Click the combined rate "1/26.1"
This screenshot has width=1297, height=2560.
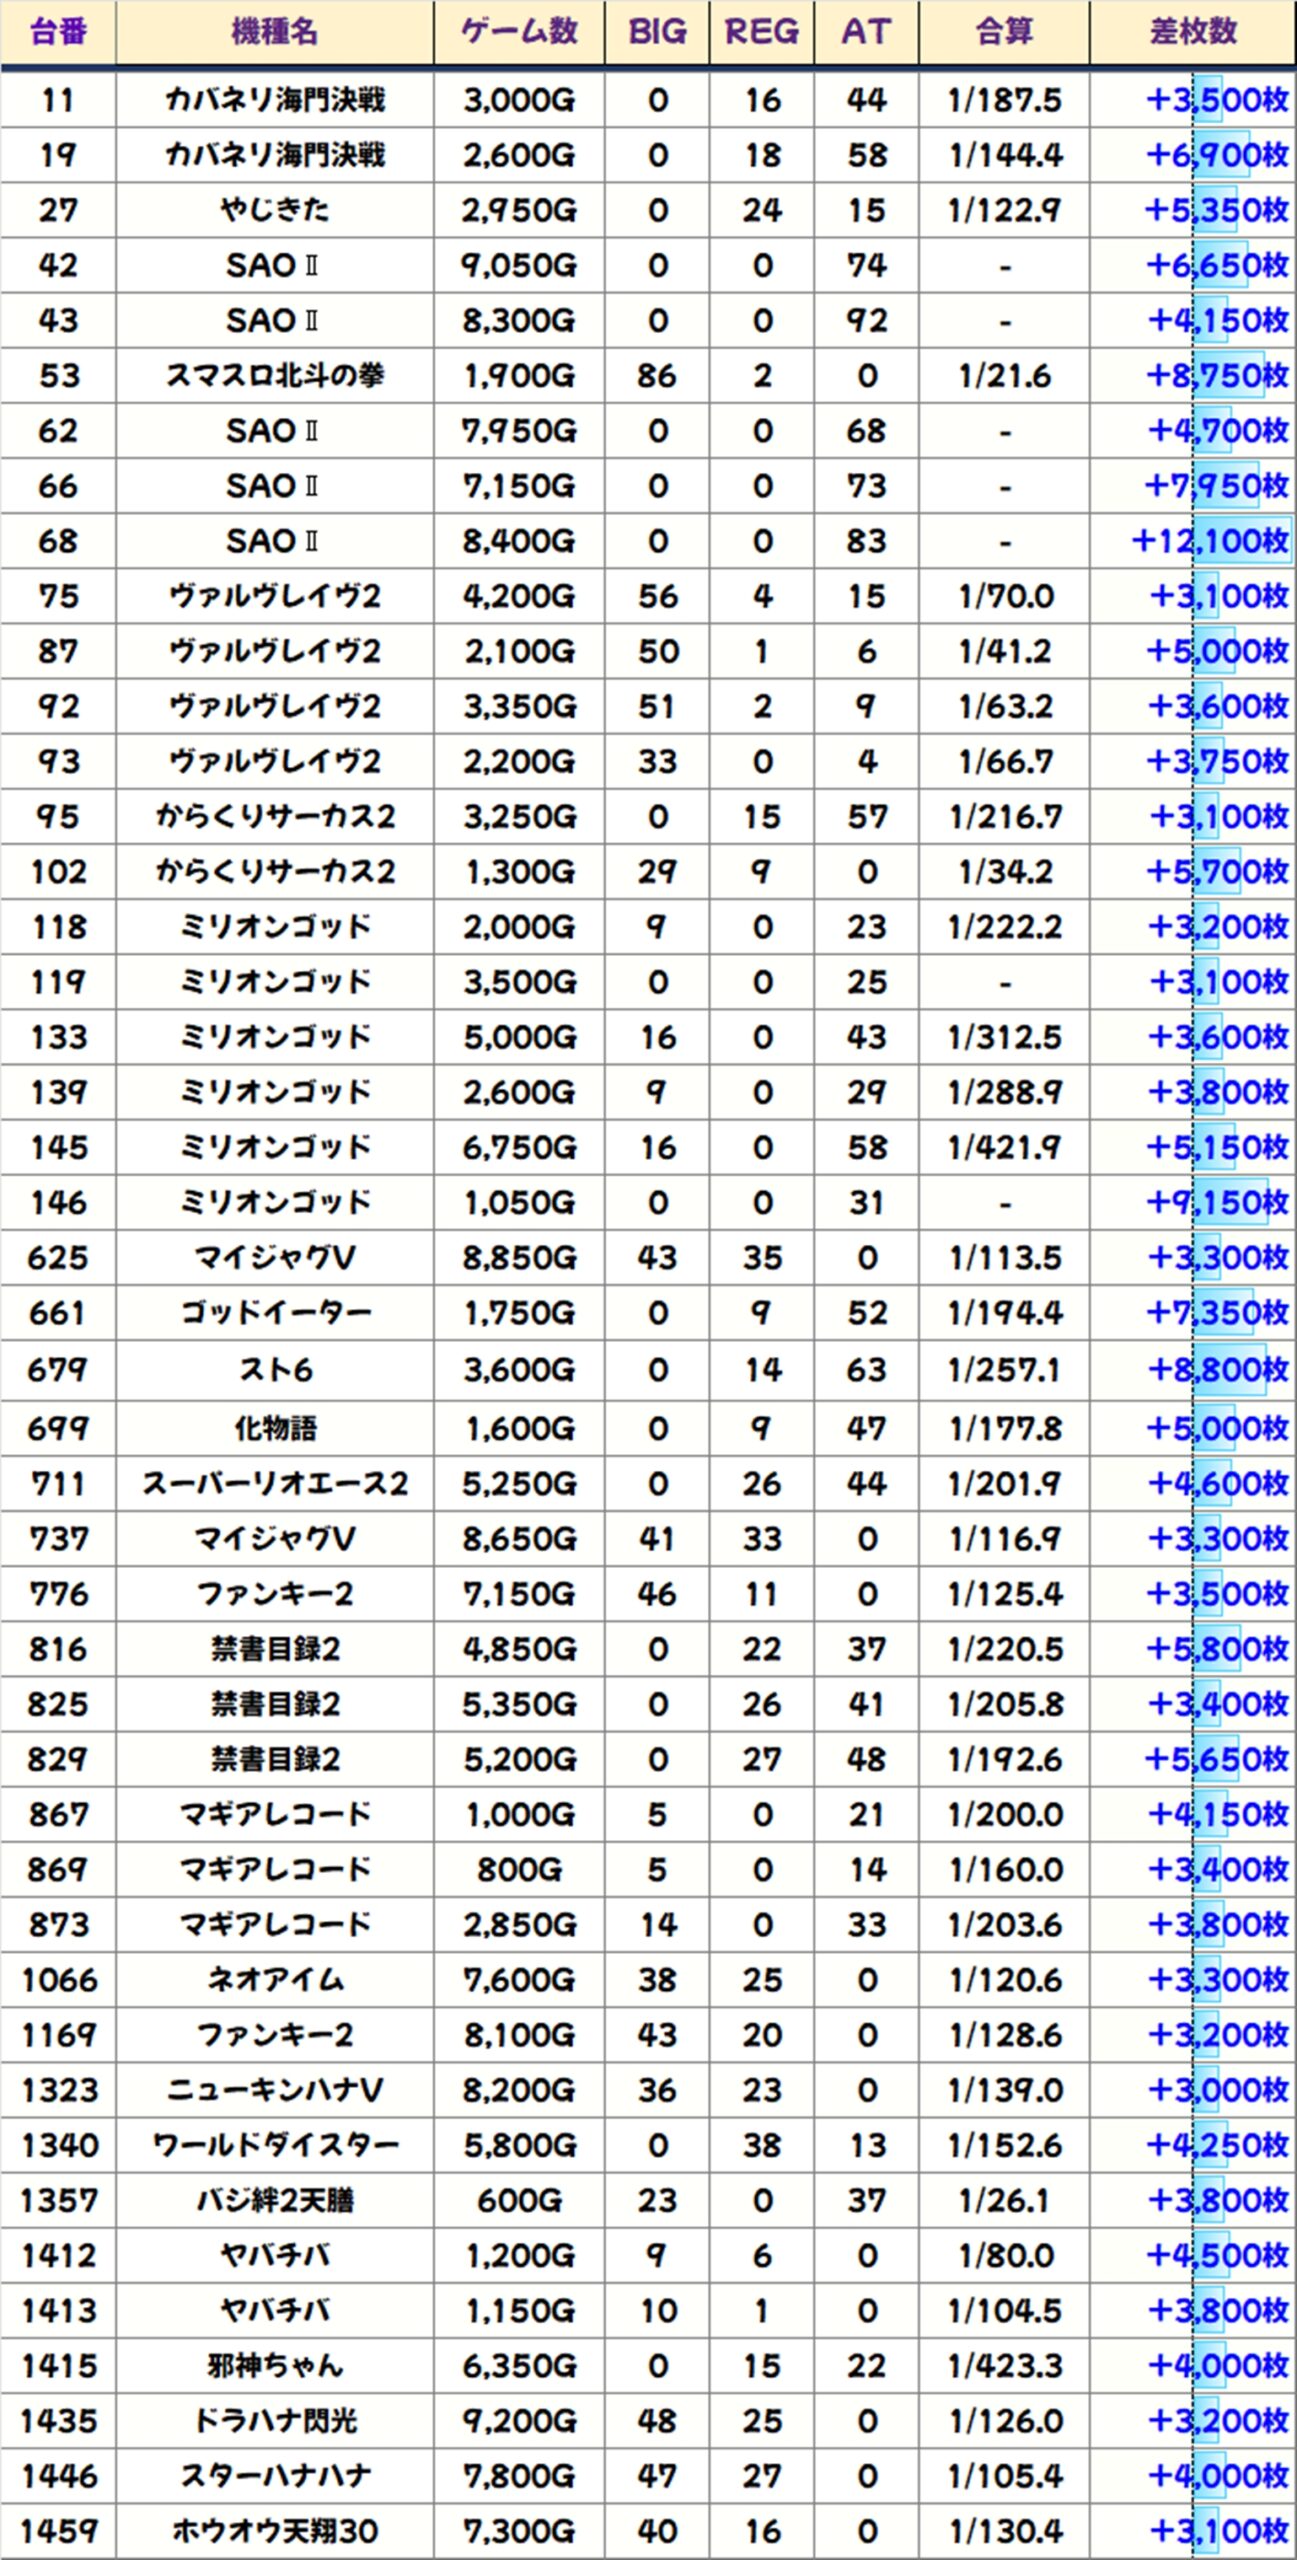[x=1004, y=2199]
